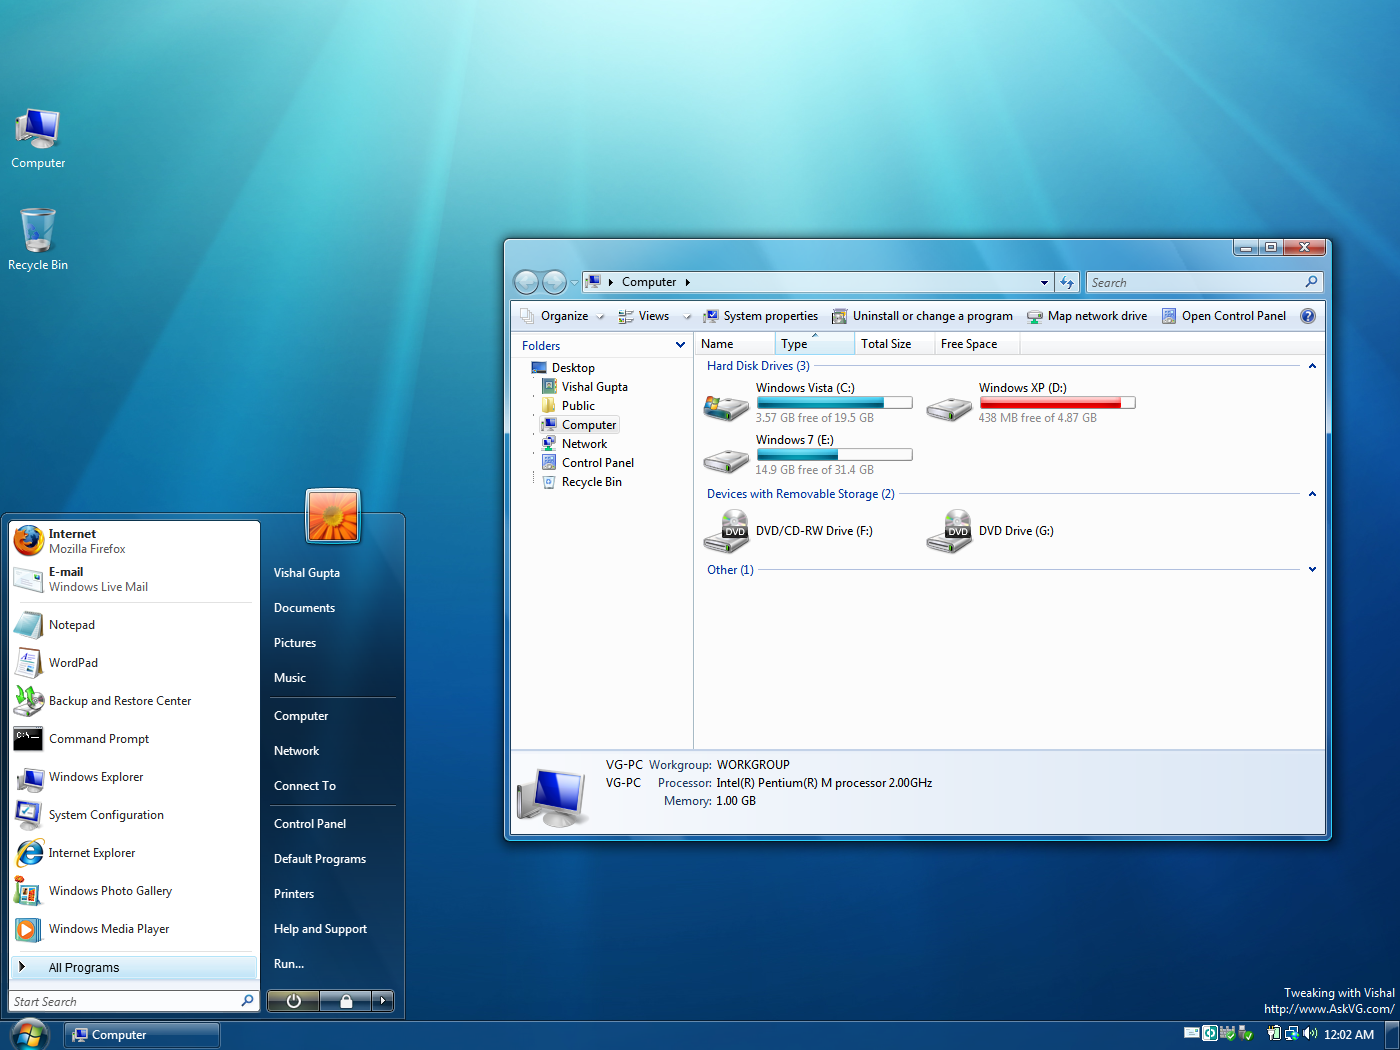Expand the shutdown options arrow
Screen dimensions: 1400x1050
point(383,1001)
